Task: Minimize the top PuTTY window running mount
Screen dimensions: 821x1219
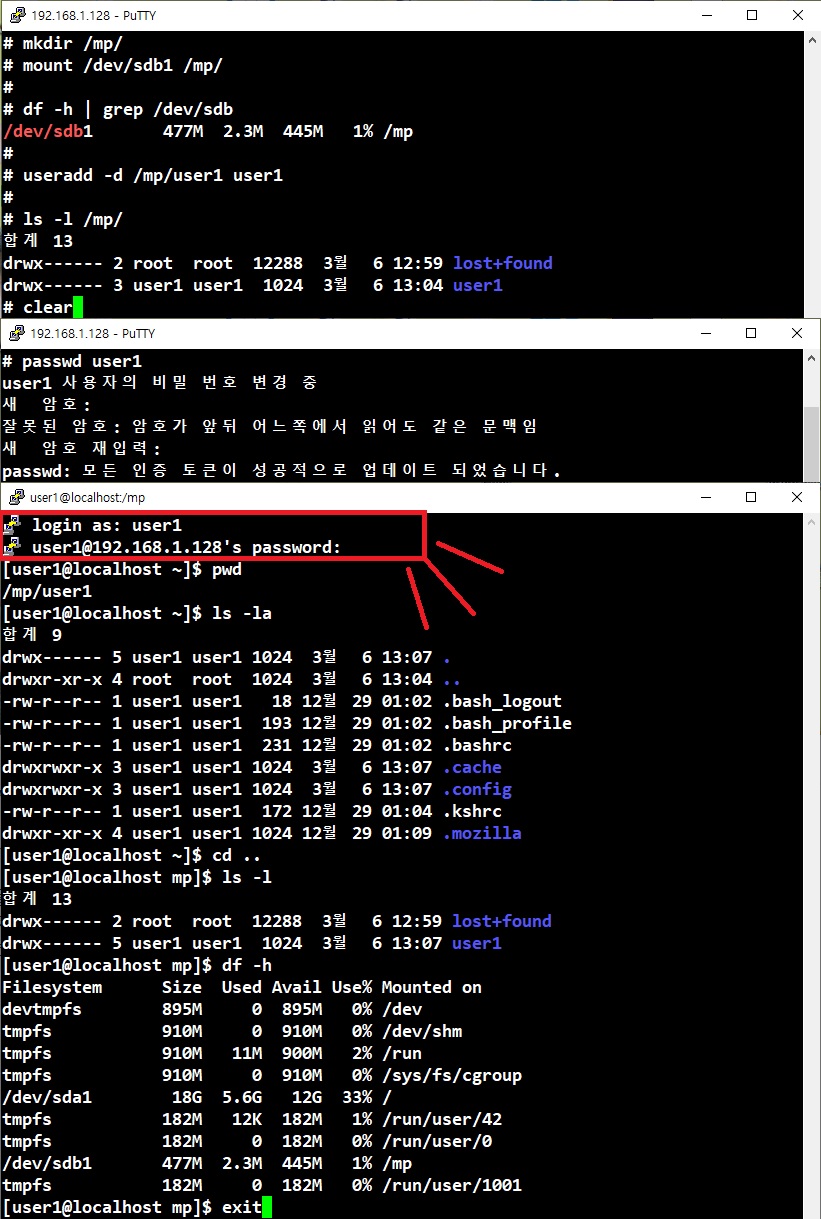Action: point(705,15)
